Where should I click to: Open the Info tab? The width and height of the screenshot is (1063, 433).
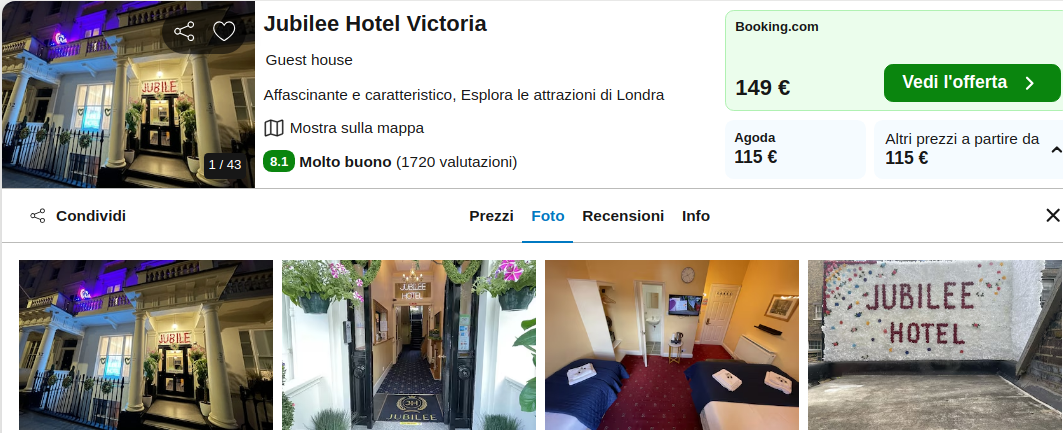pos(696,216)
